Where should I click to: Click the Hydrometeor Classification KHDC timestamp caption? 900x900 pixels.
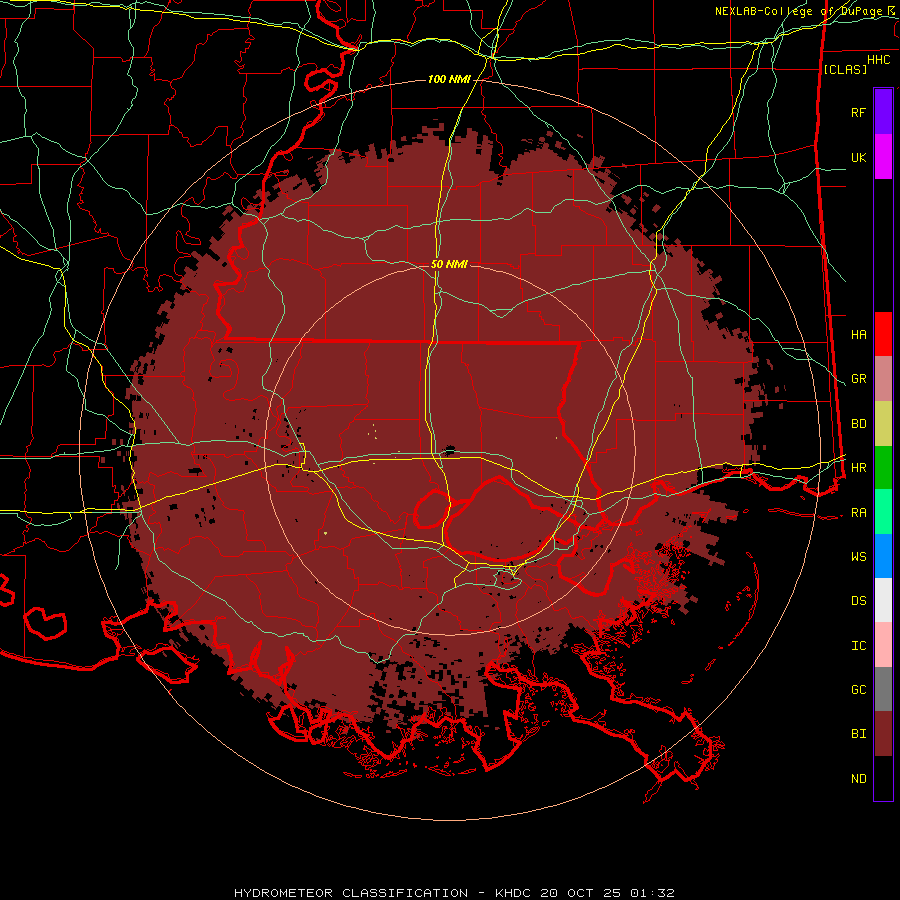click(454, 893)
